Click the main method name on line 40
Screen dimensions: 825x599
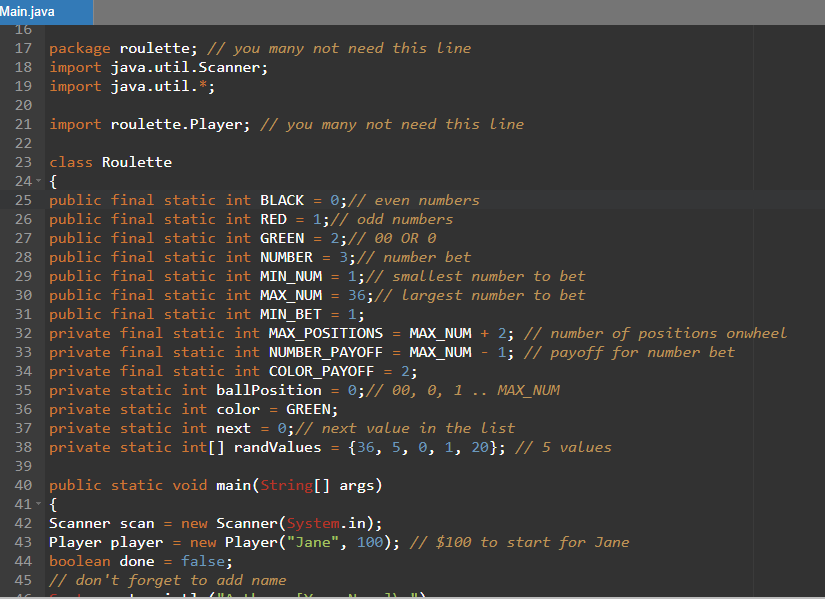[234, 485]
